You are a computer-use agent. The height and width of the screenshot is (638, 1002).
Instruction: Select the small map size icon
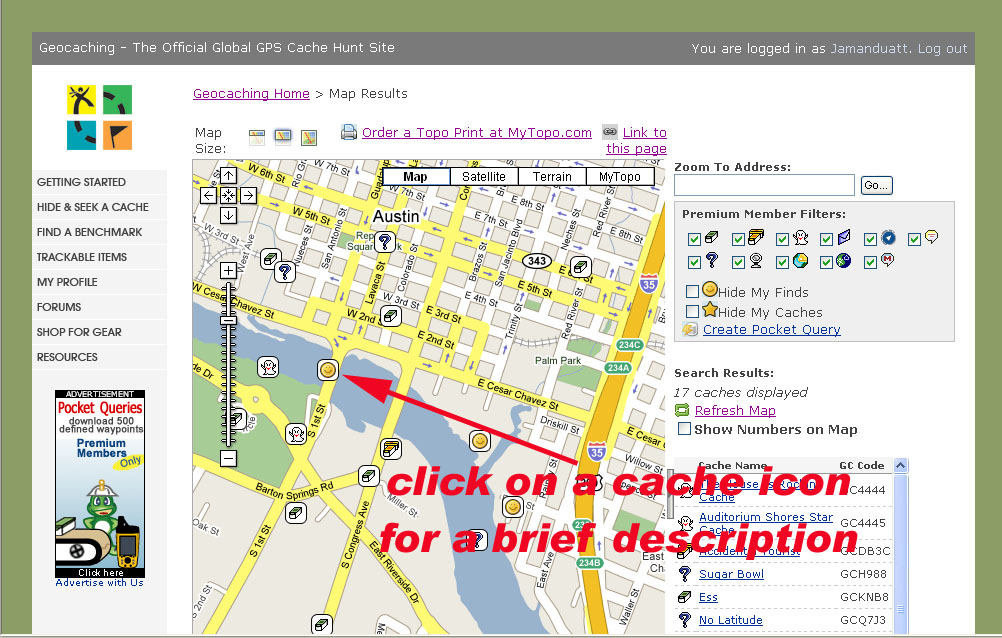pos(257,137)
